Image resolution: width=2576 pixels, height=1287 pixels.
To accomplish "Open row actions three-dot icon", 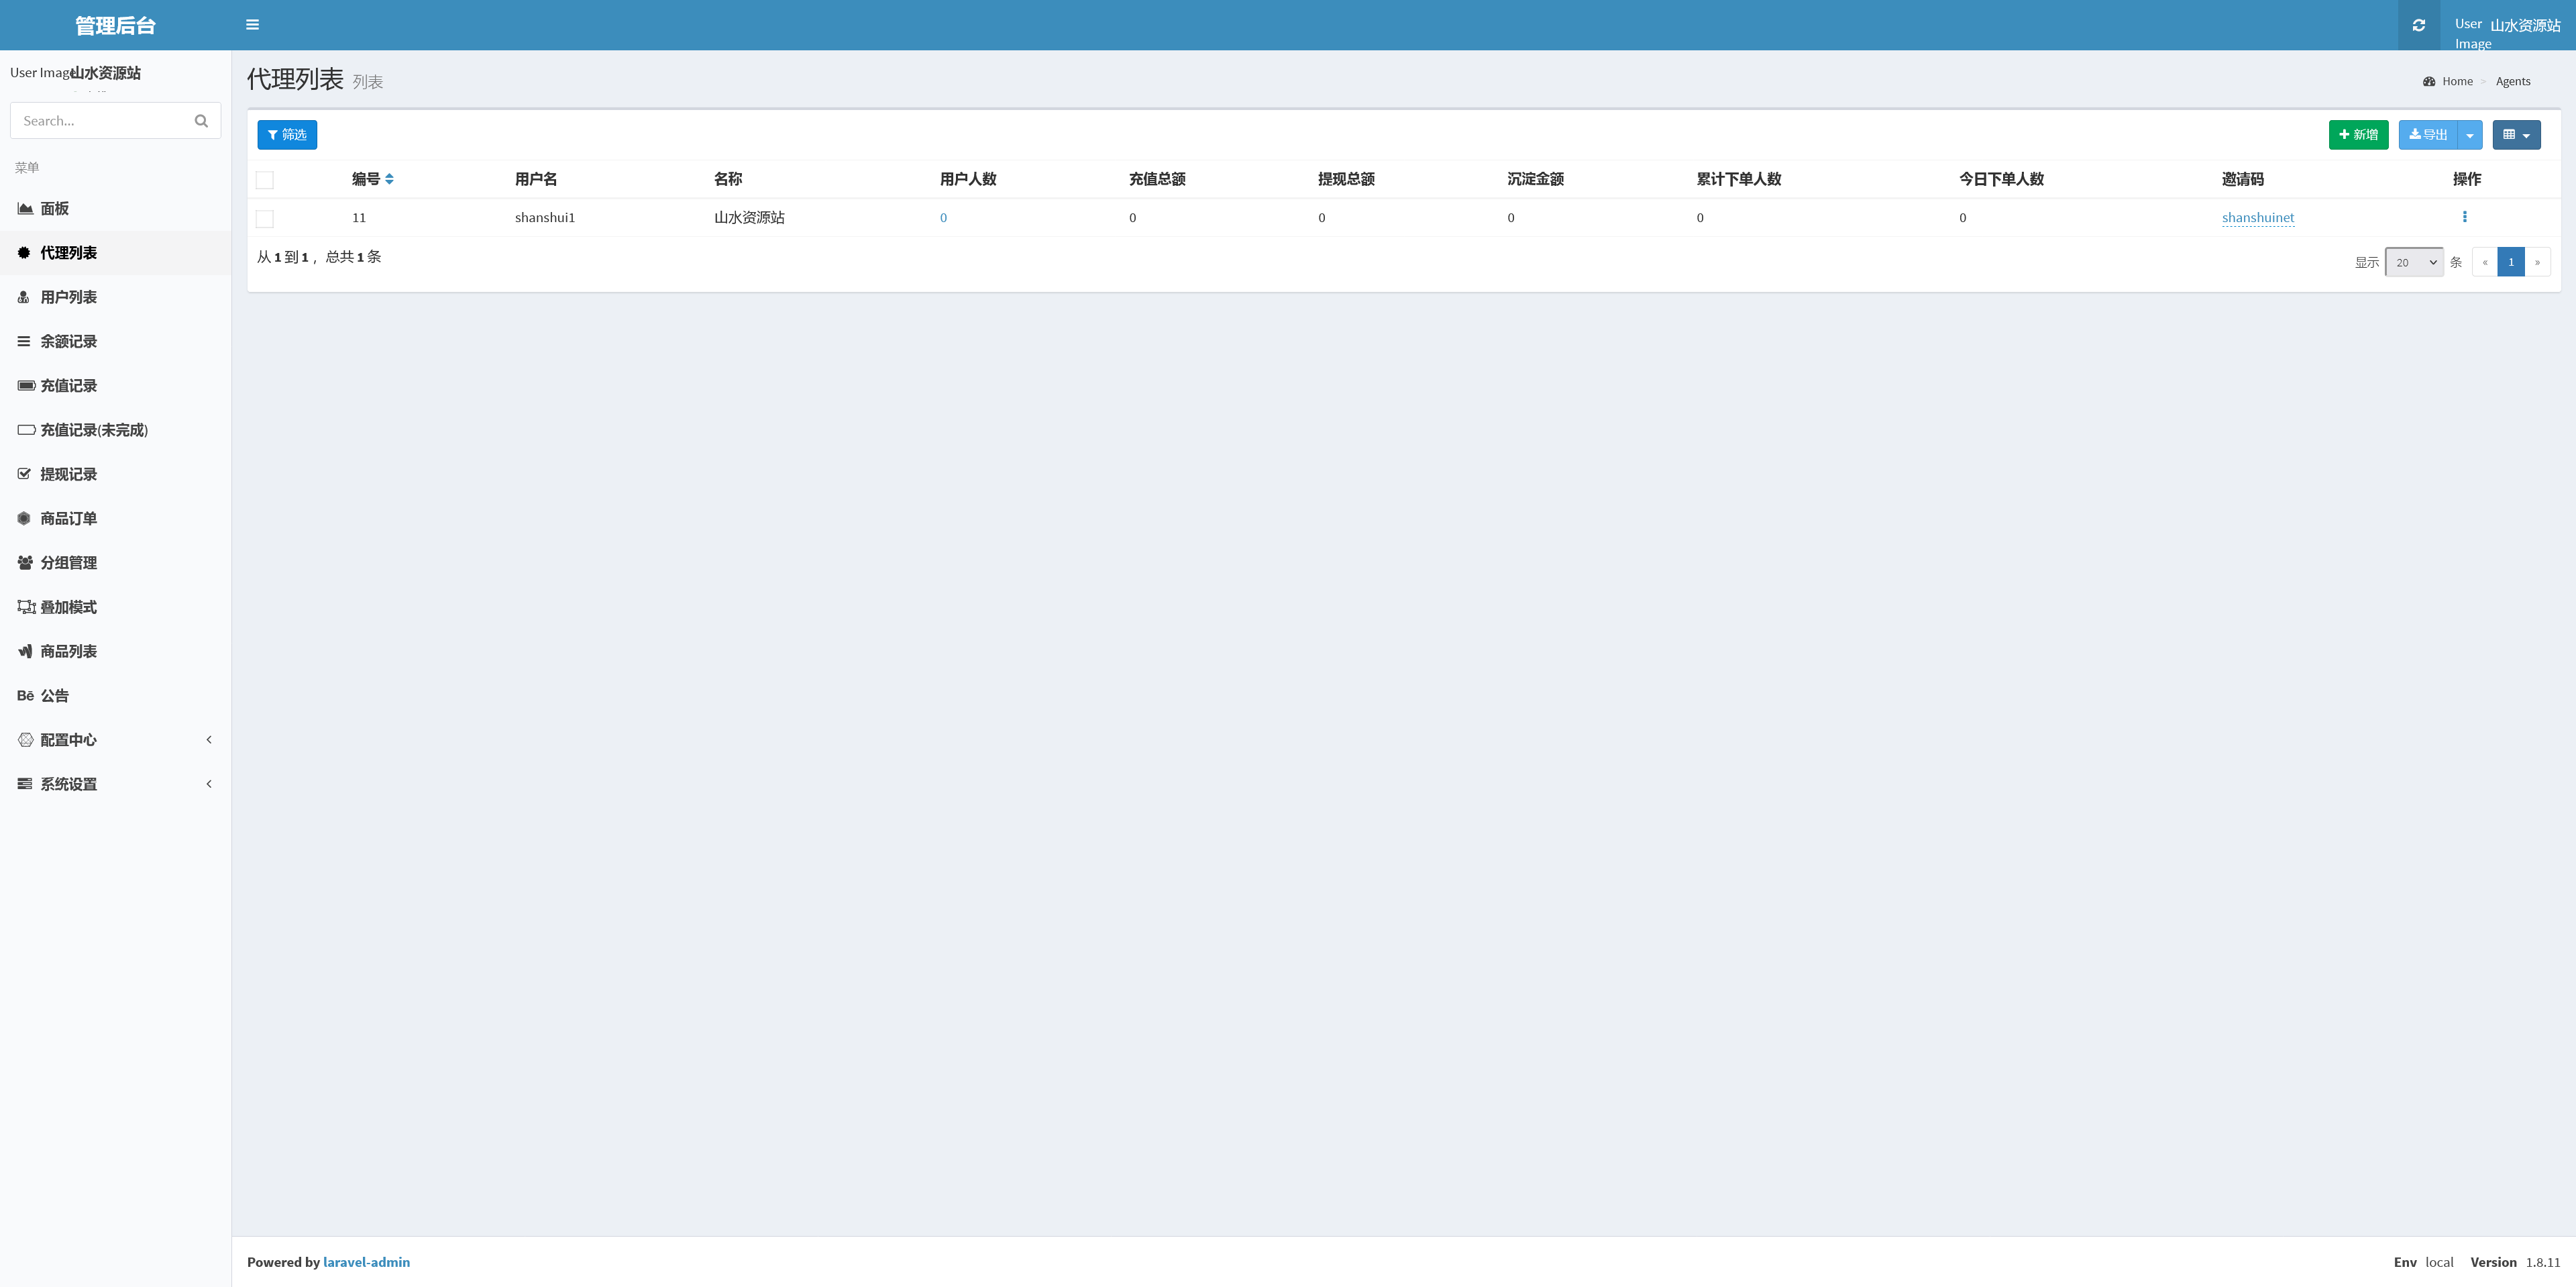I will 2464,217.
